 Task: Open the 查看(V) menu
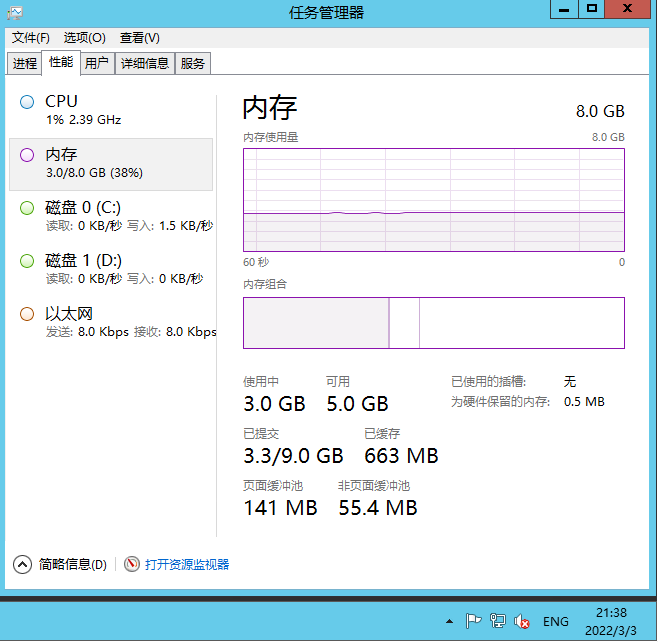(139, 38)
